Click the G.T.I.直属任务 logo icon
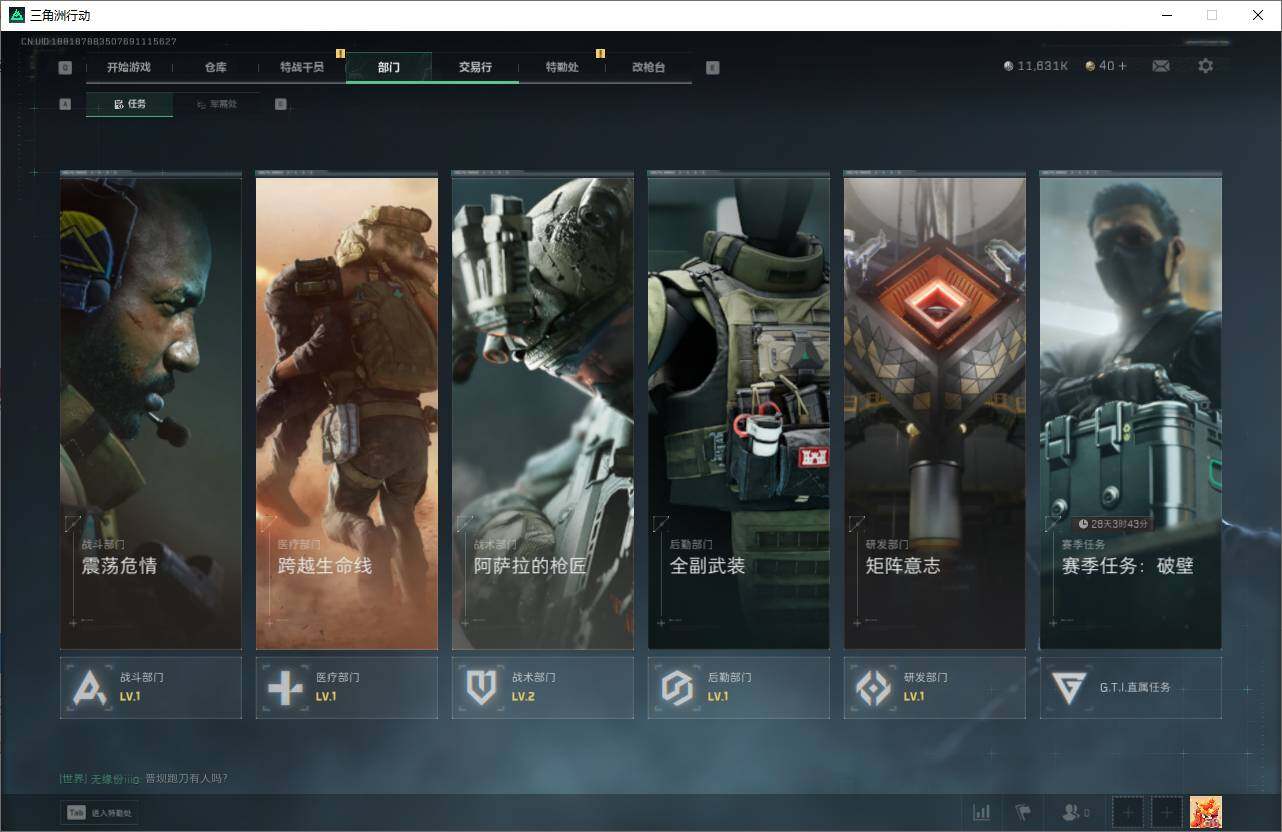The image size is (1282, 832). (1069, 688)
